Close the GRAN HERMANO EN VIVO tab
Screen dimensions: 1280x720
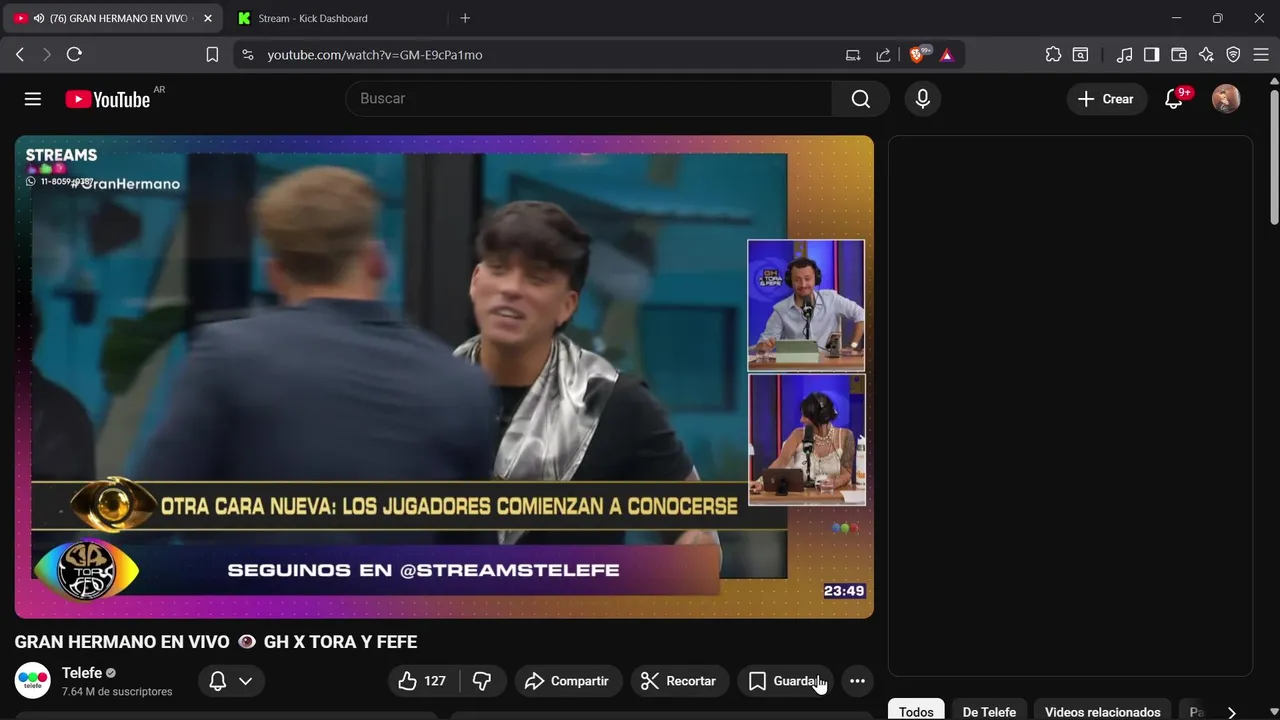(x=208, y=18)
